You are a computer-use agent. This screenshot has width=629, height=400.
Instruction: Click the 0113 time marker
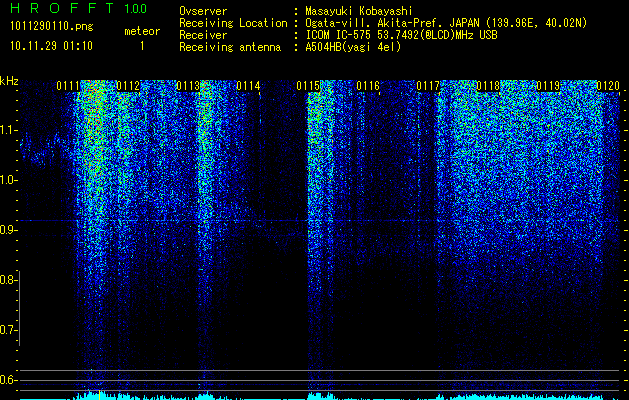[x=188, y=86]
